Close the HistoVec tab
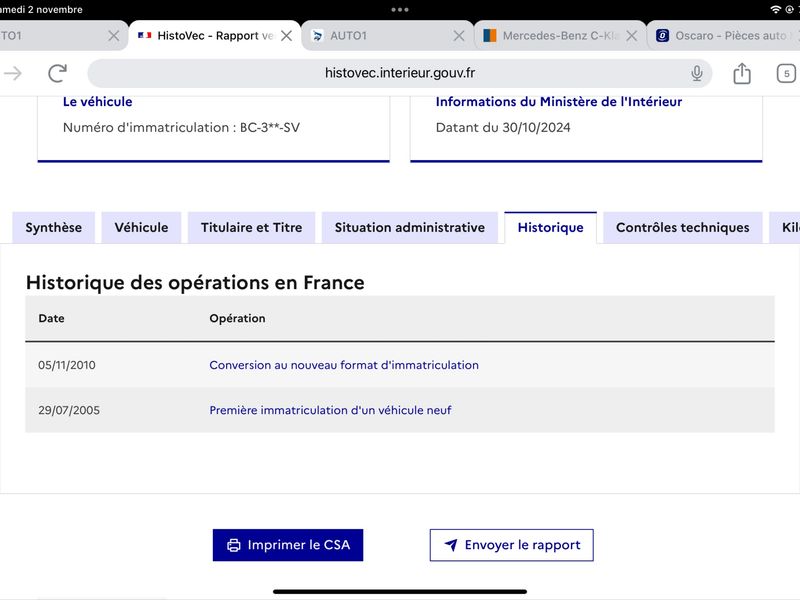 [287, 36]
